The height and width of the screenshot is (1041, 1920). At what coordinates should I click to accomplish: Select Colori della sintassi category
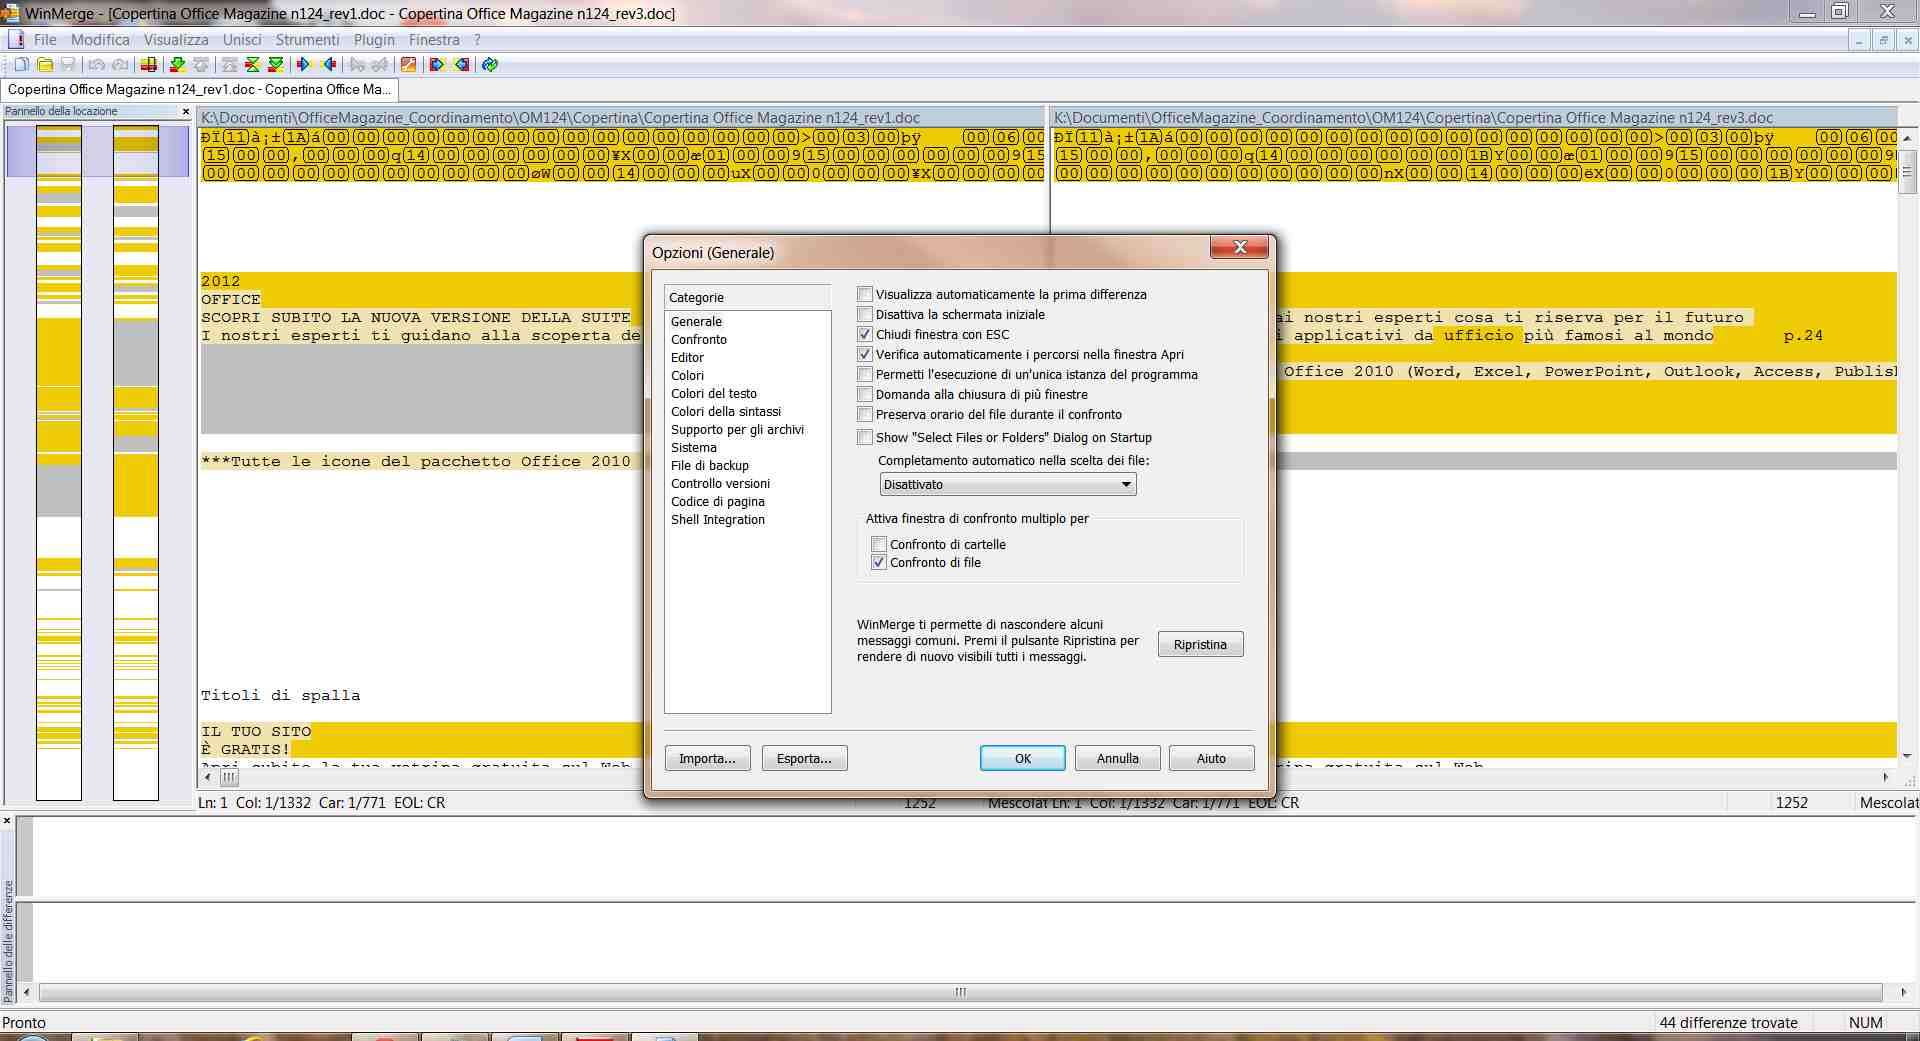[x=726, y=412]
